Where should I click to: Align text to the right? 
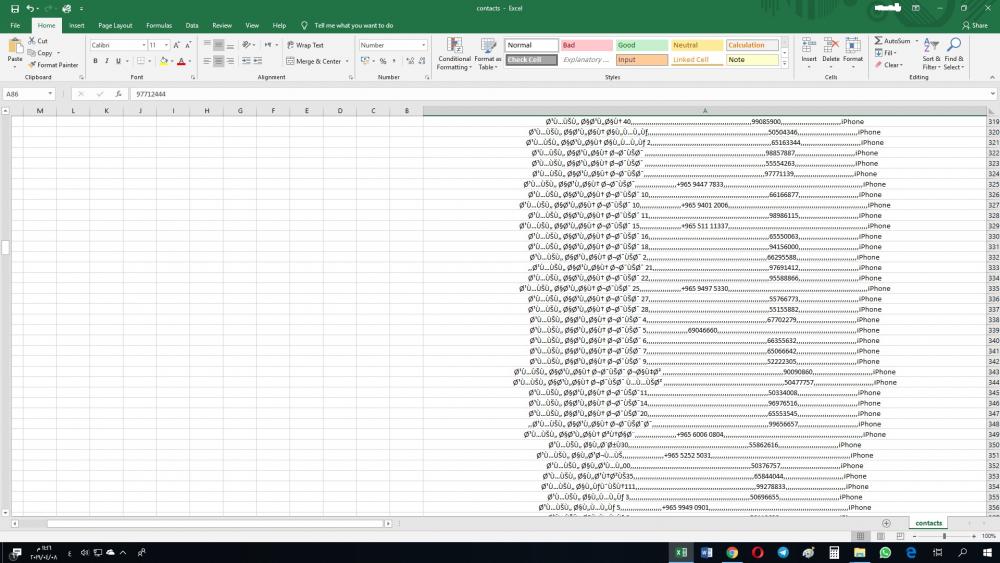pyautogui.click(x=230, y=61)
